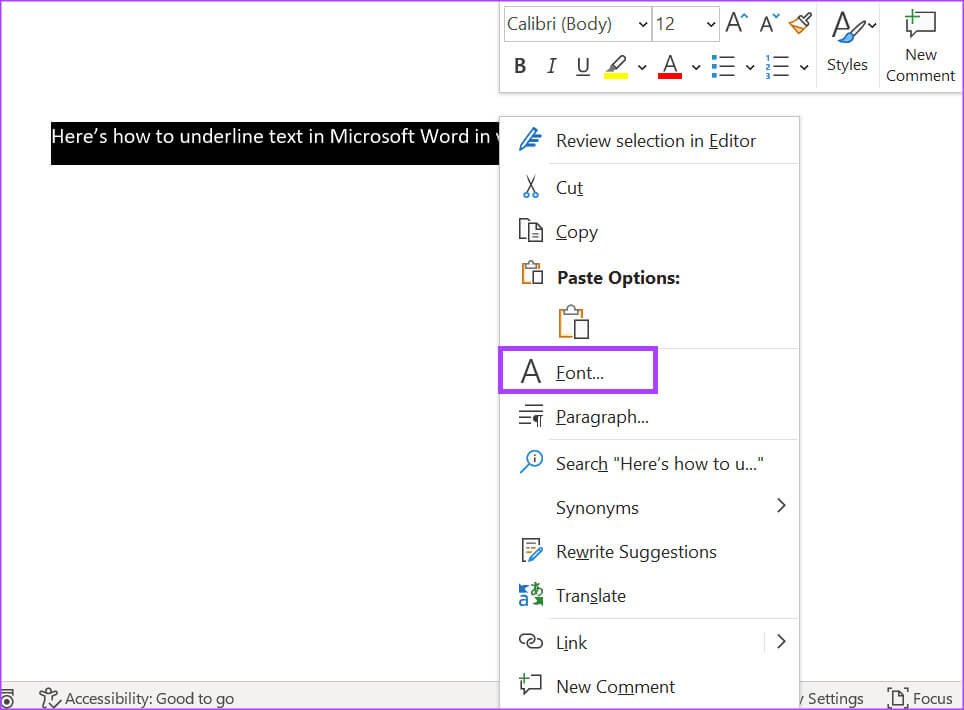Viewport: 964px width, 710px height.
Task: Expand the font size 12 dropdown
Action: (711, 24)
